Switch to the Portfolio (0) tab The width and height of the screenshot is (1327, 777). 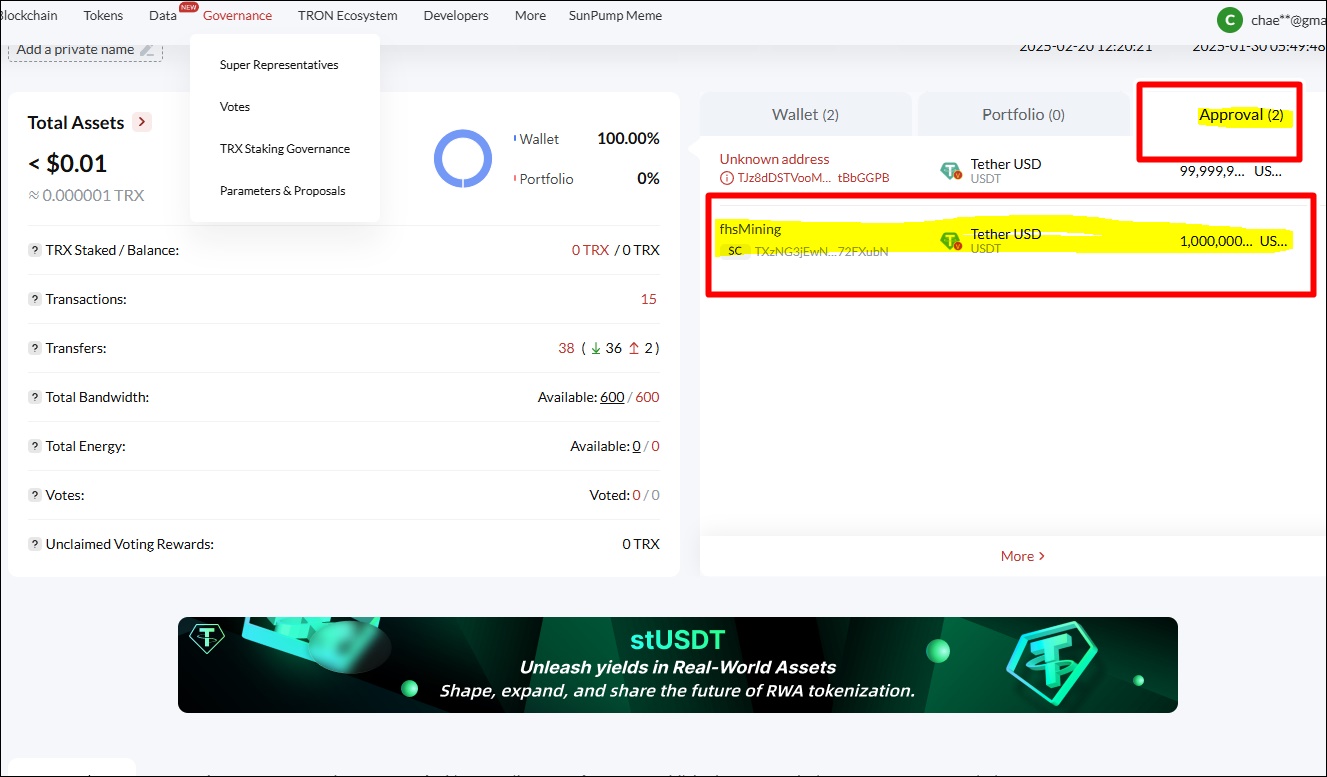[x=1023, y=114]
